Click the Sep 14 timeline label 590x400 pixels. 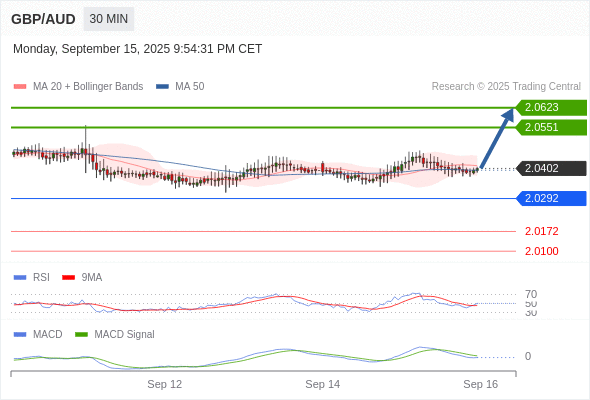point(322,384)
